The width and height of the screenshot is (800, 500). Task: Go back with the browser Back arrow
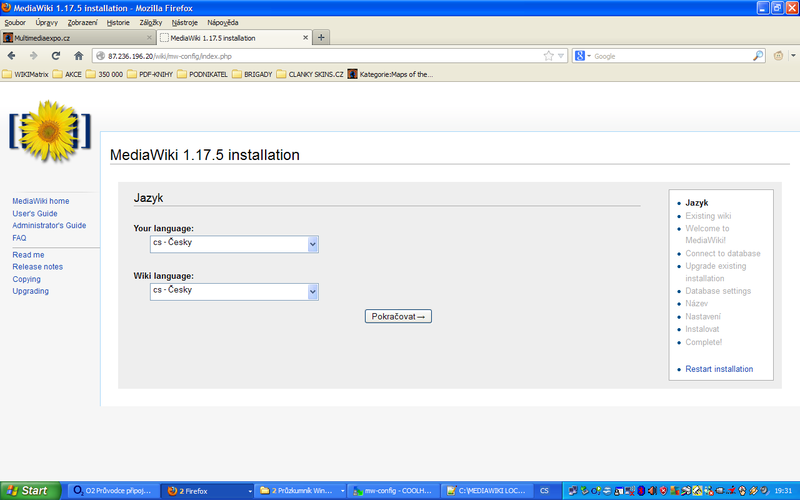11,56
